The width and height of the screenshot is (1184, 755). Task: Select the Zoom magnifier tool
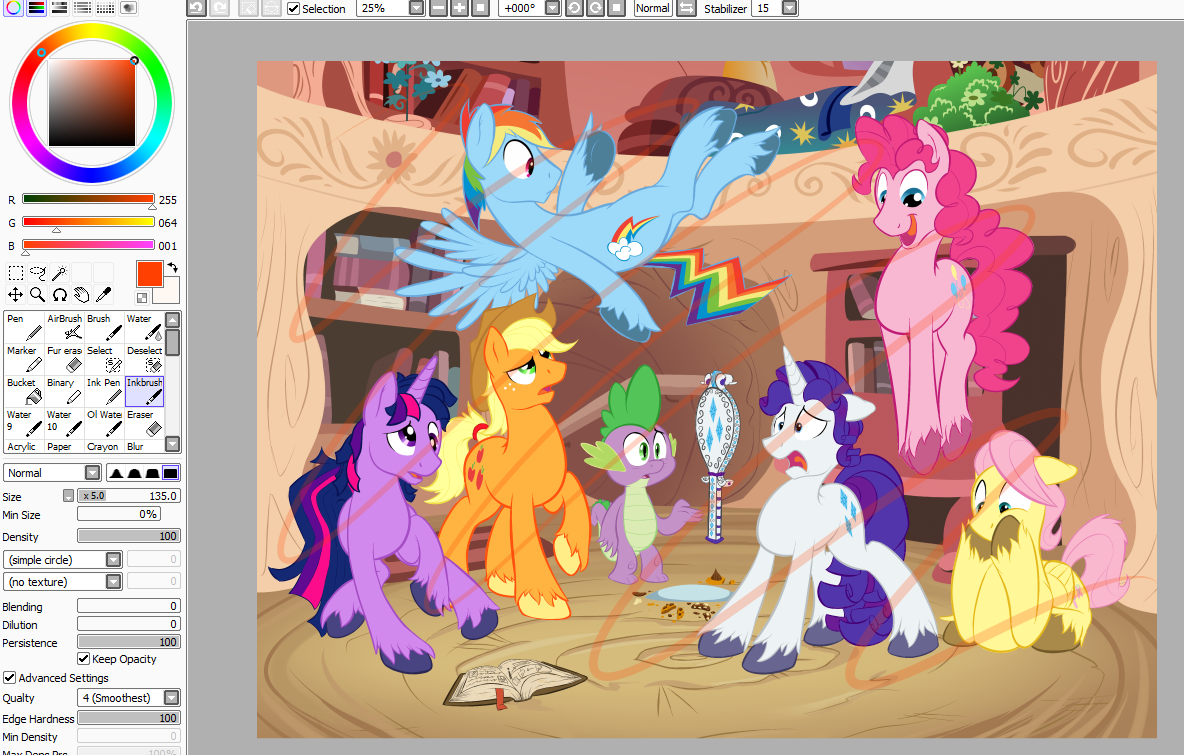click(37, 294)
